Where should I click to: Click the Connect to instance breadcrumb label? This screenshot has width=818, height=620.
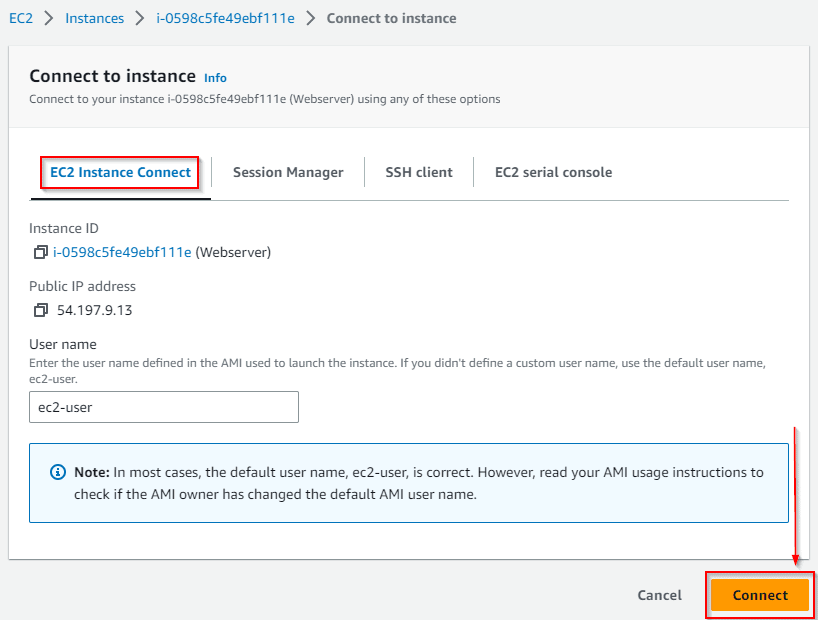[x=391, y=18]
